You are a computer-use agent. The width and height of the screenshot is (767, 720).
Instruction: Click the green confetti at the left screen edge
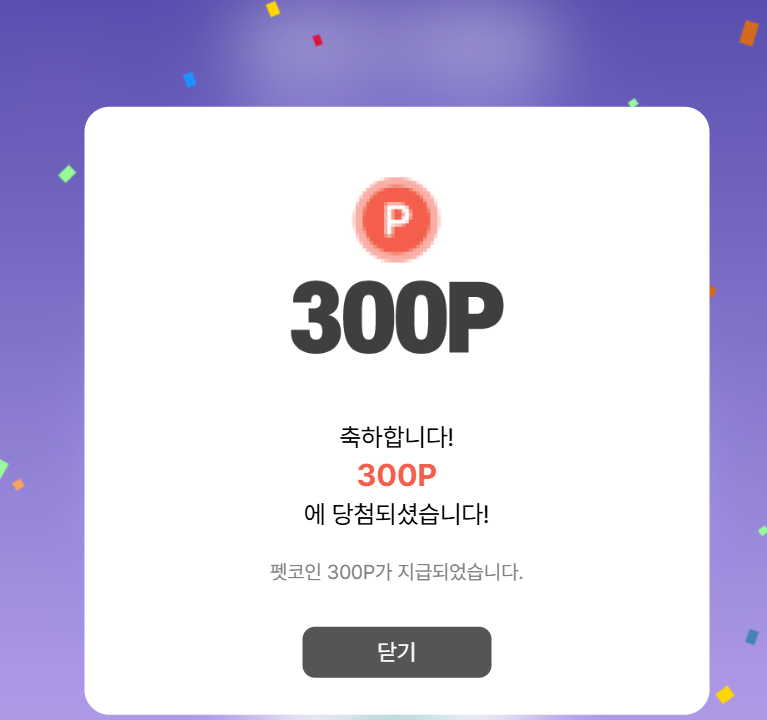pos(3,469)
